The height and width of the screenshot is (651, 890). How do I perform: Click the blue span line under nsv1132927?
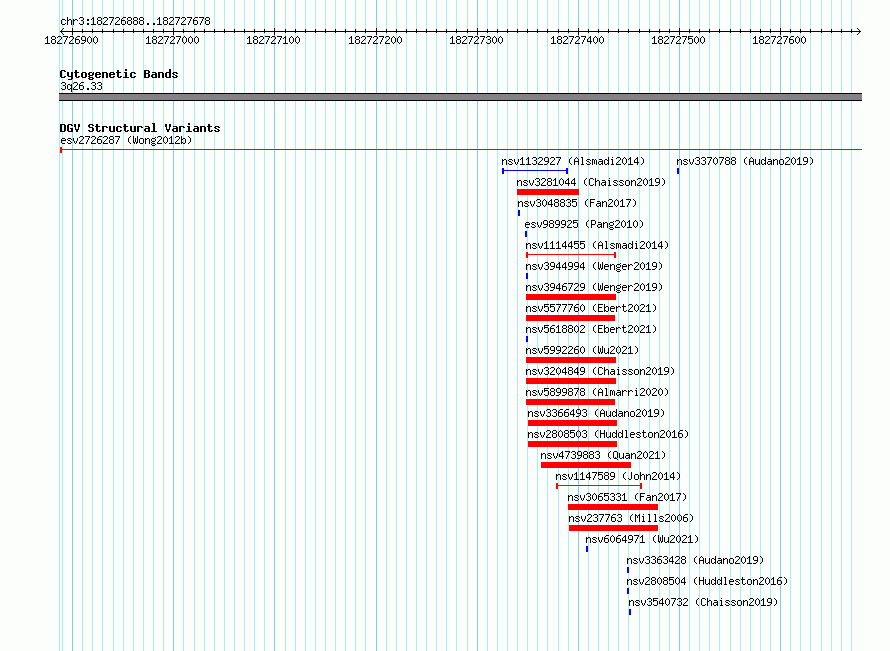tap(535, 171)
